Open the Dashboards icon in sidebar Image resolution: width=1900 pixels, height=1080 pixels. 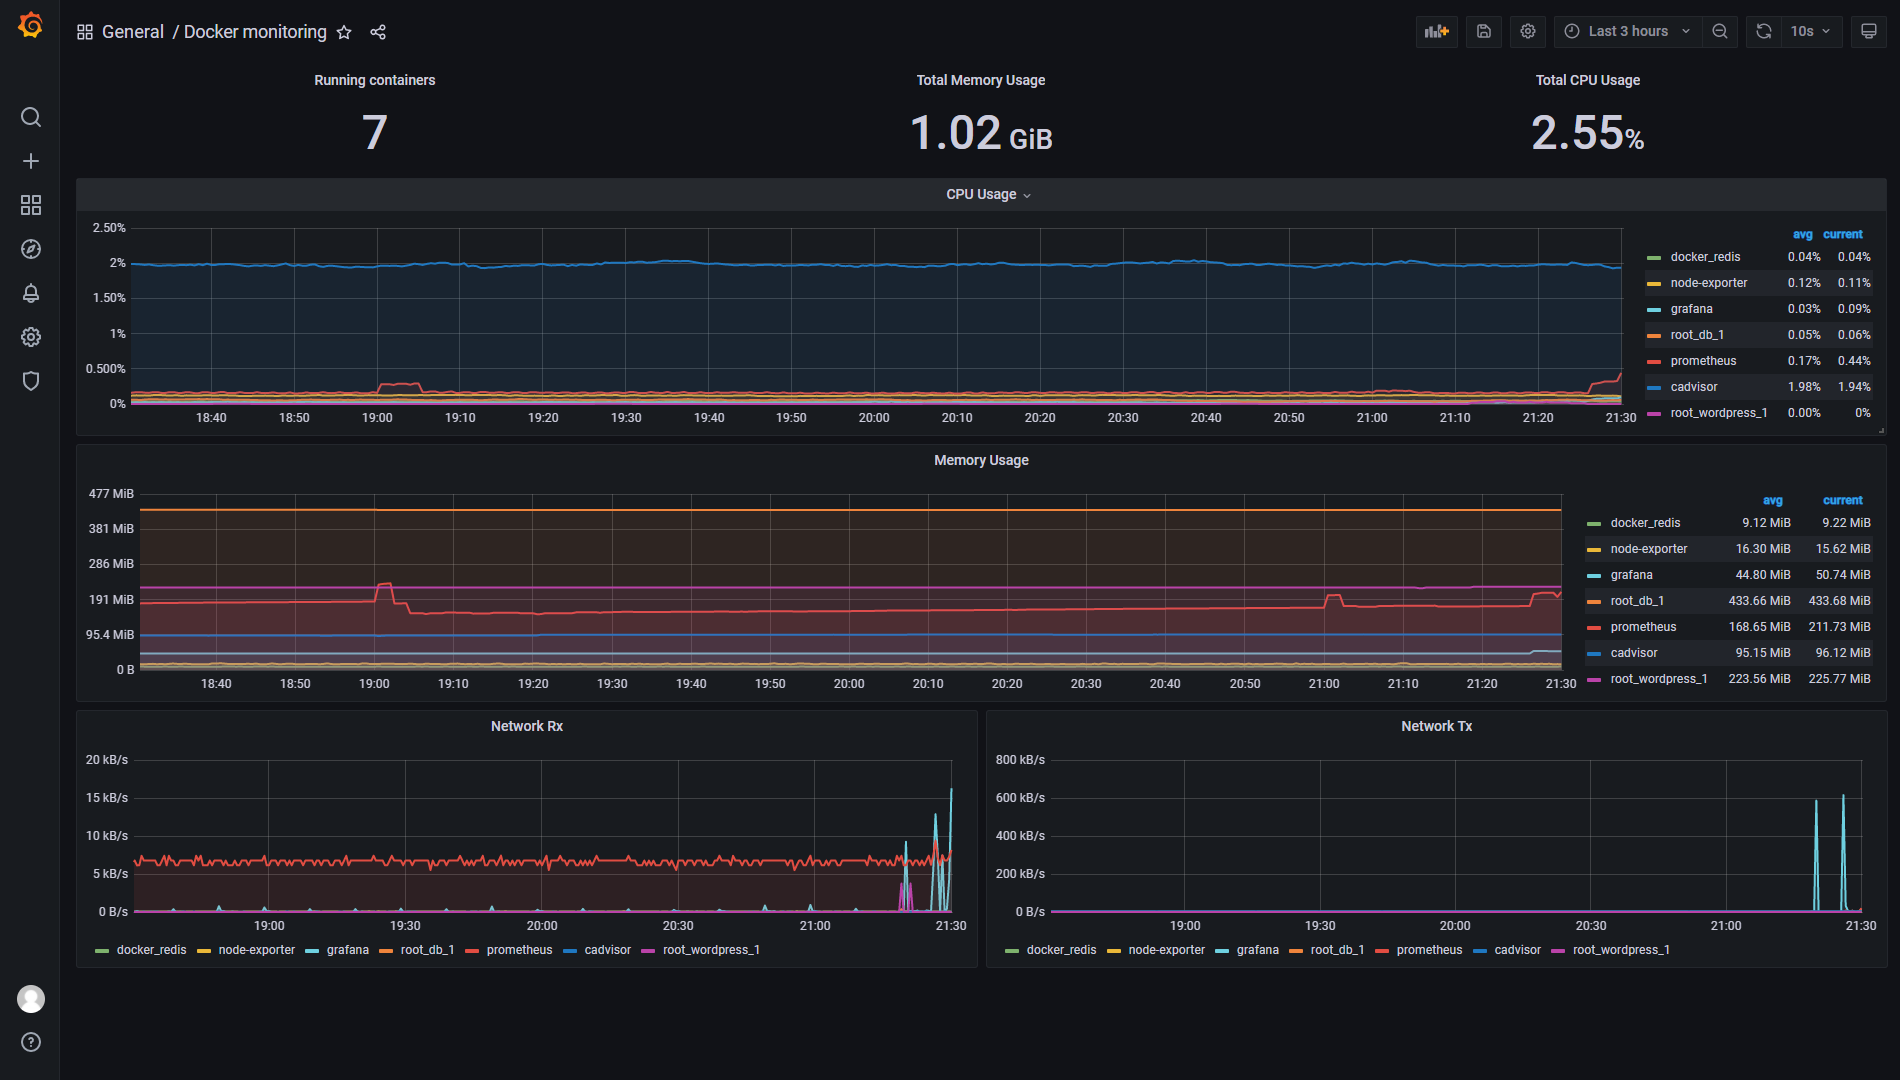[x=31, y=205]
